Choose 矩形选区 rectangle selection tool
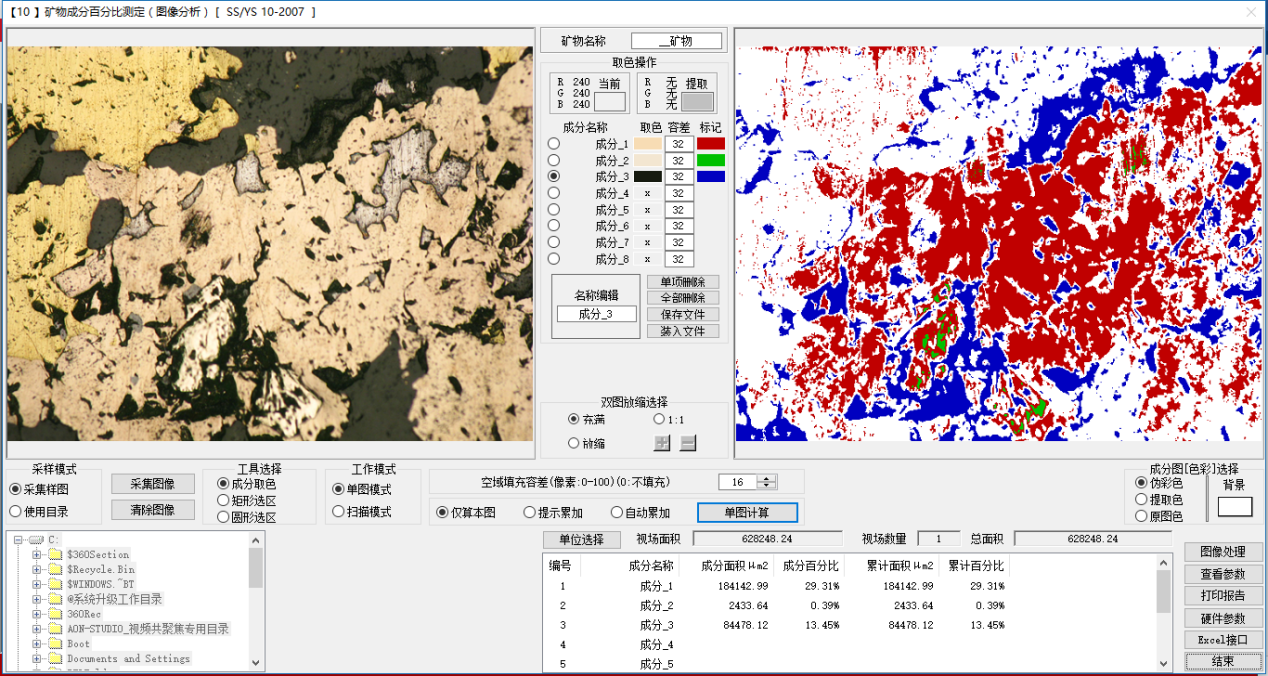1268x676 pixels. pyautogui.click(x=223, y=500)
